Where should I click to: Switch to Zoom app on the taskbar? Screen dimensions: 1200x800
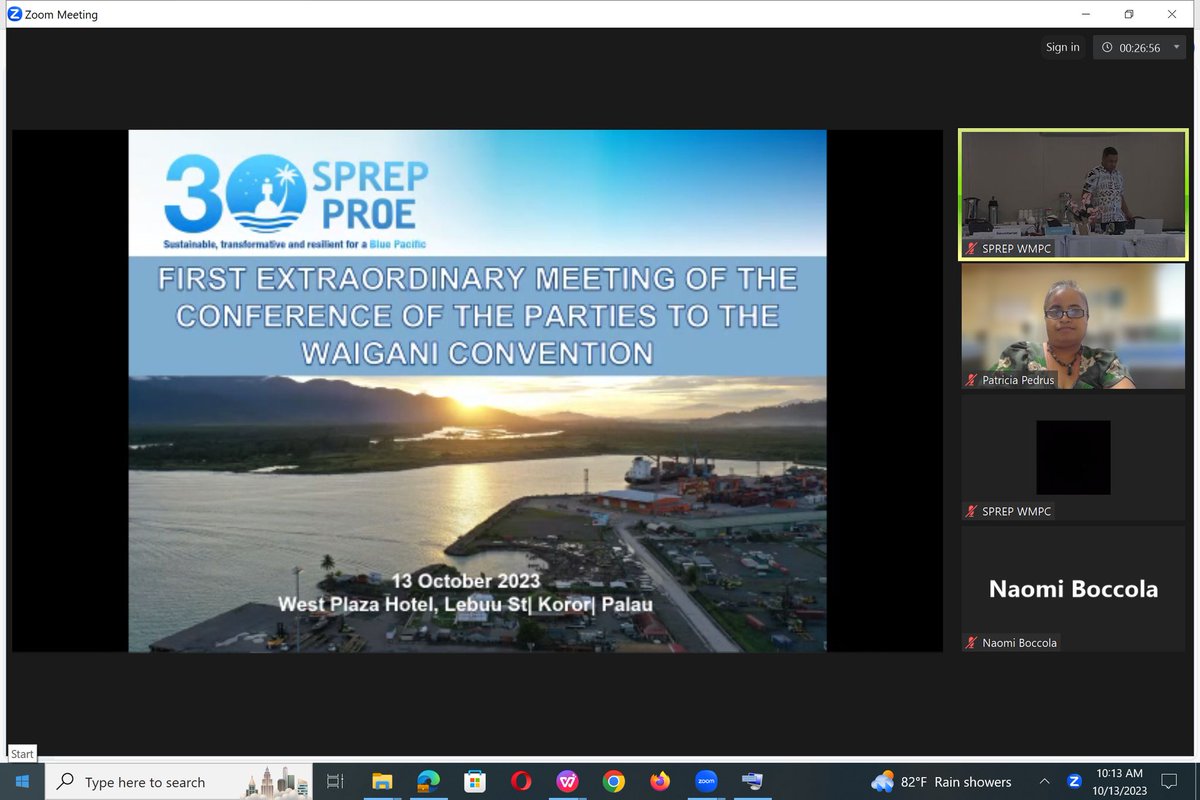point(706,781)
